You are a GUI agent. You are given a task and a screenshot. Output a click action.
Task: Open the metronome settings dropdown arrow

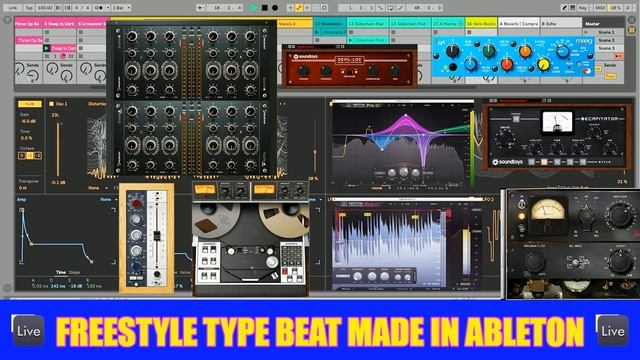(x=108, y=8)
